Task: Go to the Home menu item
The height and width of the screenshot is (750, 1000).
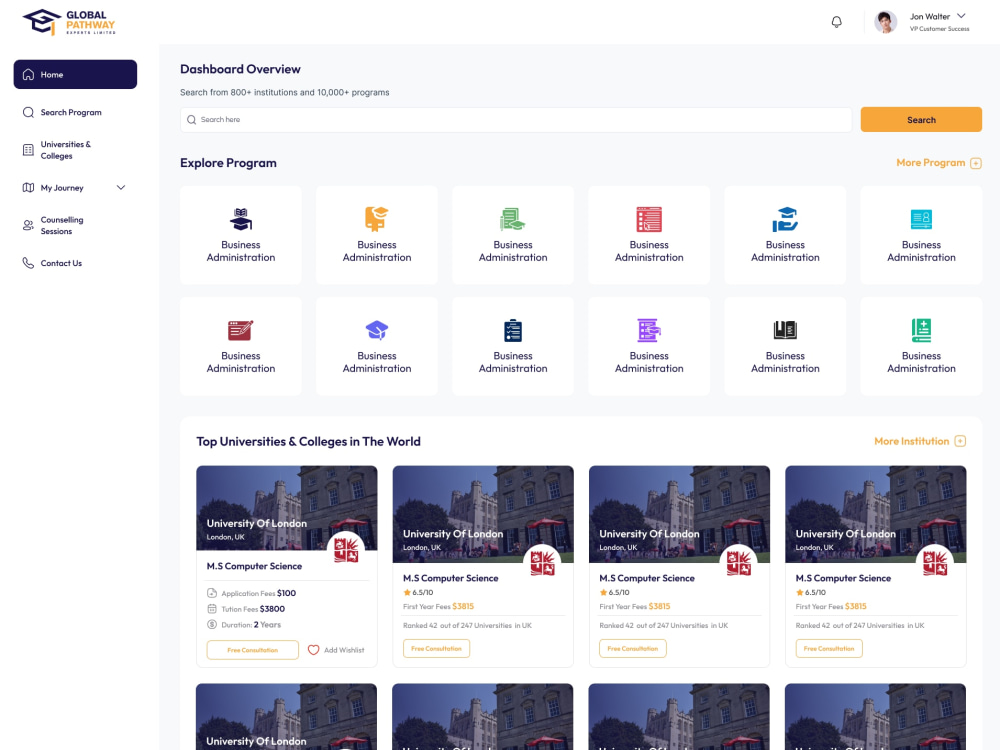Action: (75, 75)
